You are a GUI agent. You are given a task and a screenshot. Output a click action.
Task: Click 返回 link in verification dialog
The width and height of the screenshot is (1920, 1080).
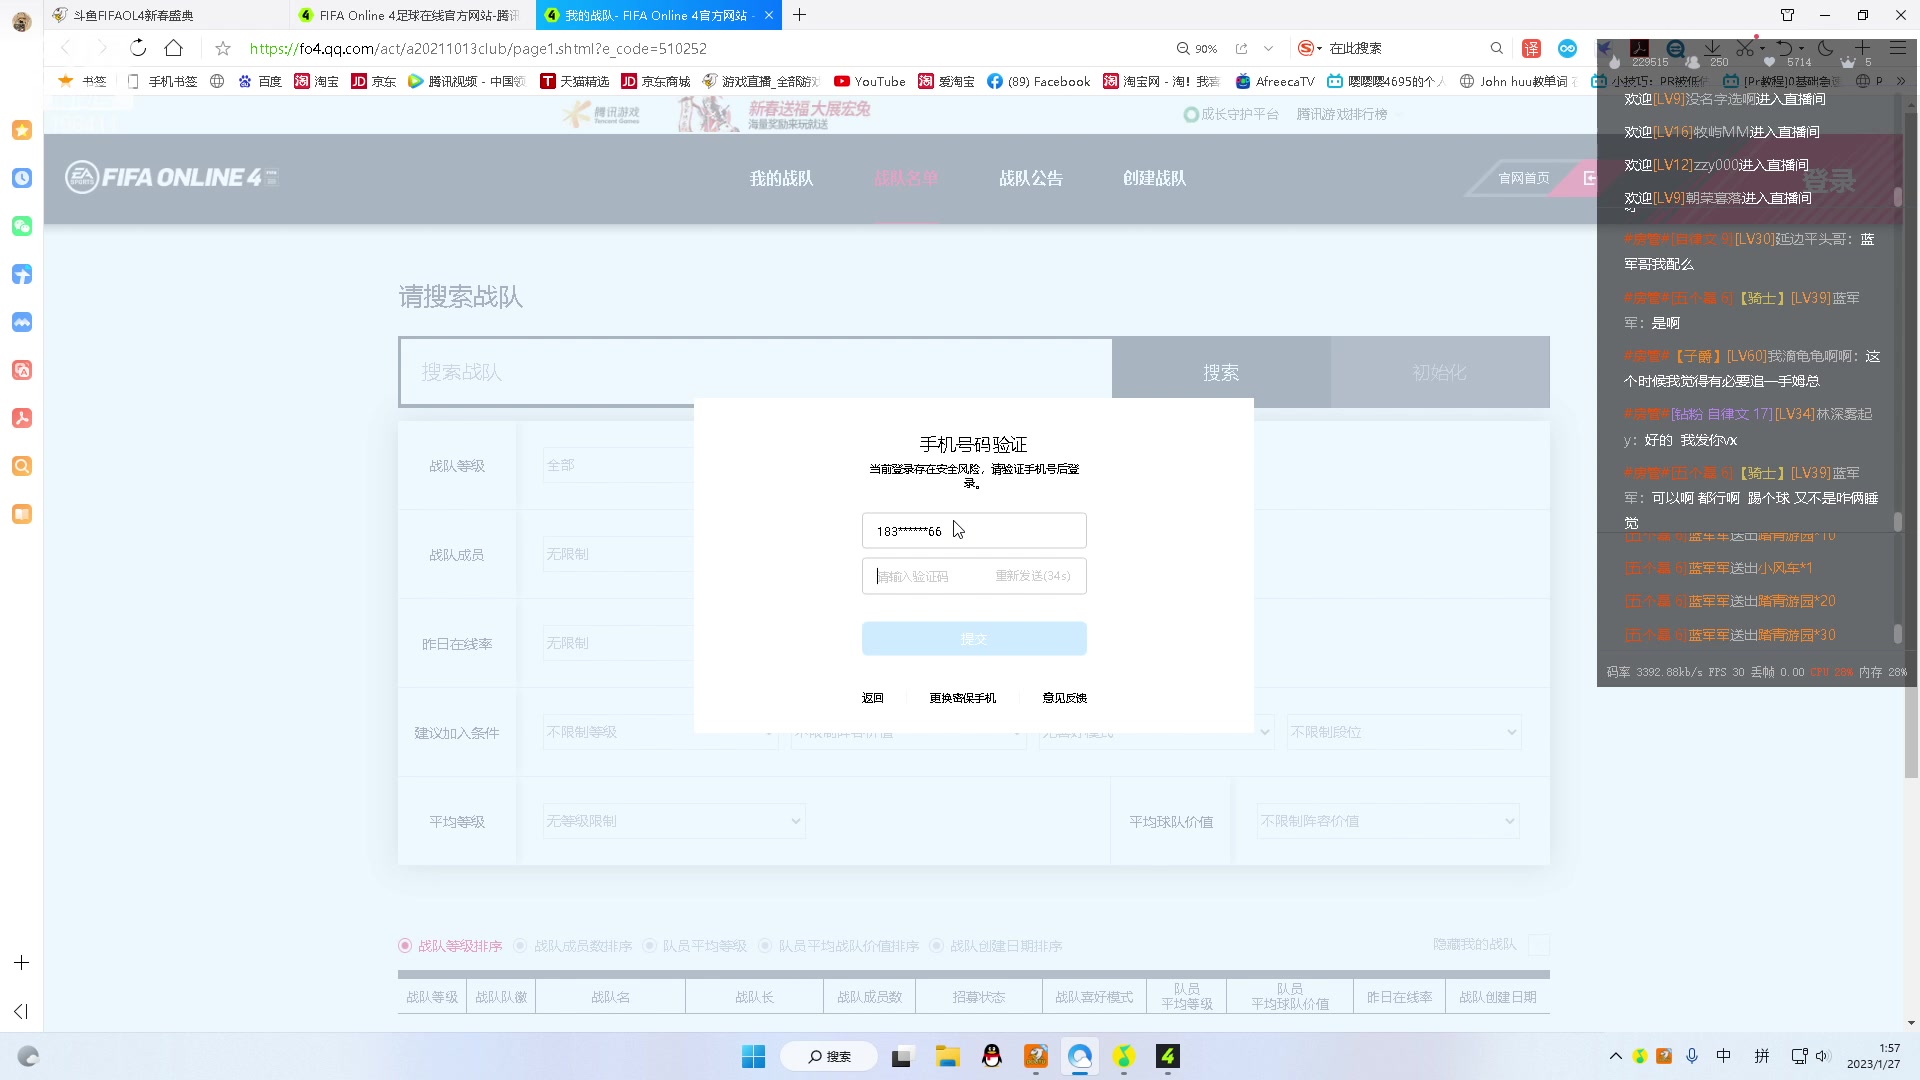click(x=873, y=698)
